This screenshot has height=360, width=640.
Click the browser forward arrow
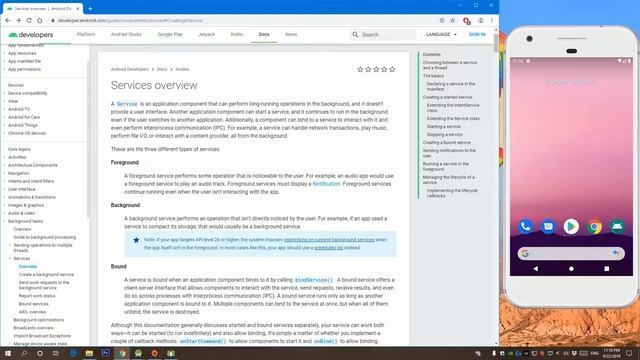(x=18, y=20)
